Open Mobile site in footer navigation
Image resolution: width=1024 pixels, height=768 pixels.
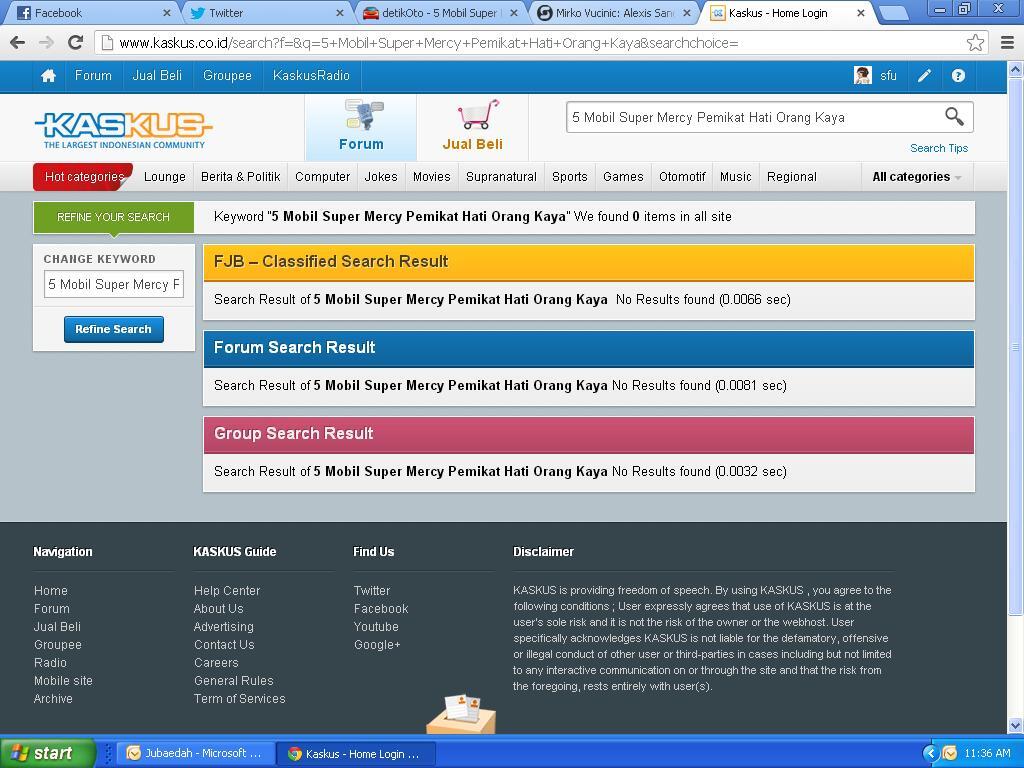(63, 680)
